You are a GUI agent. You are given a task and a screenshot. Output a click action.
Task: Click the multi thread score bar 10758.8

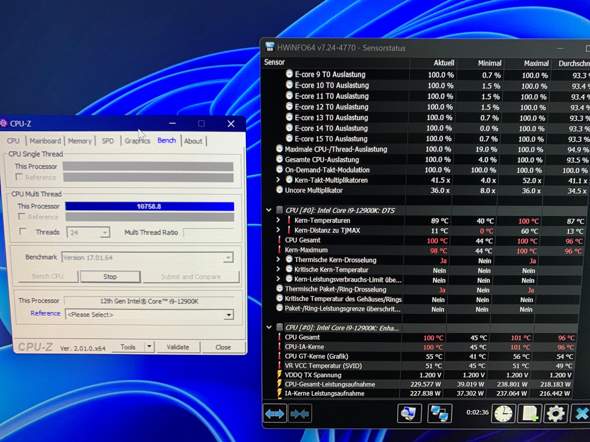(149, 206)
